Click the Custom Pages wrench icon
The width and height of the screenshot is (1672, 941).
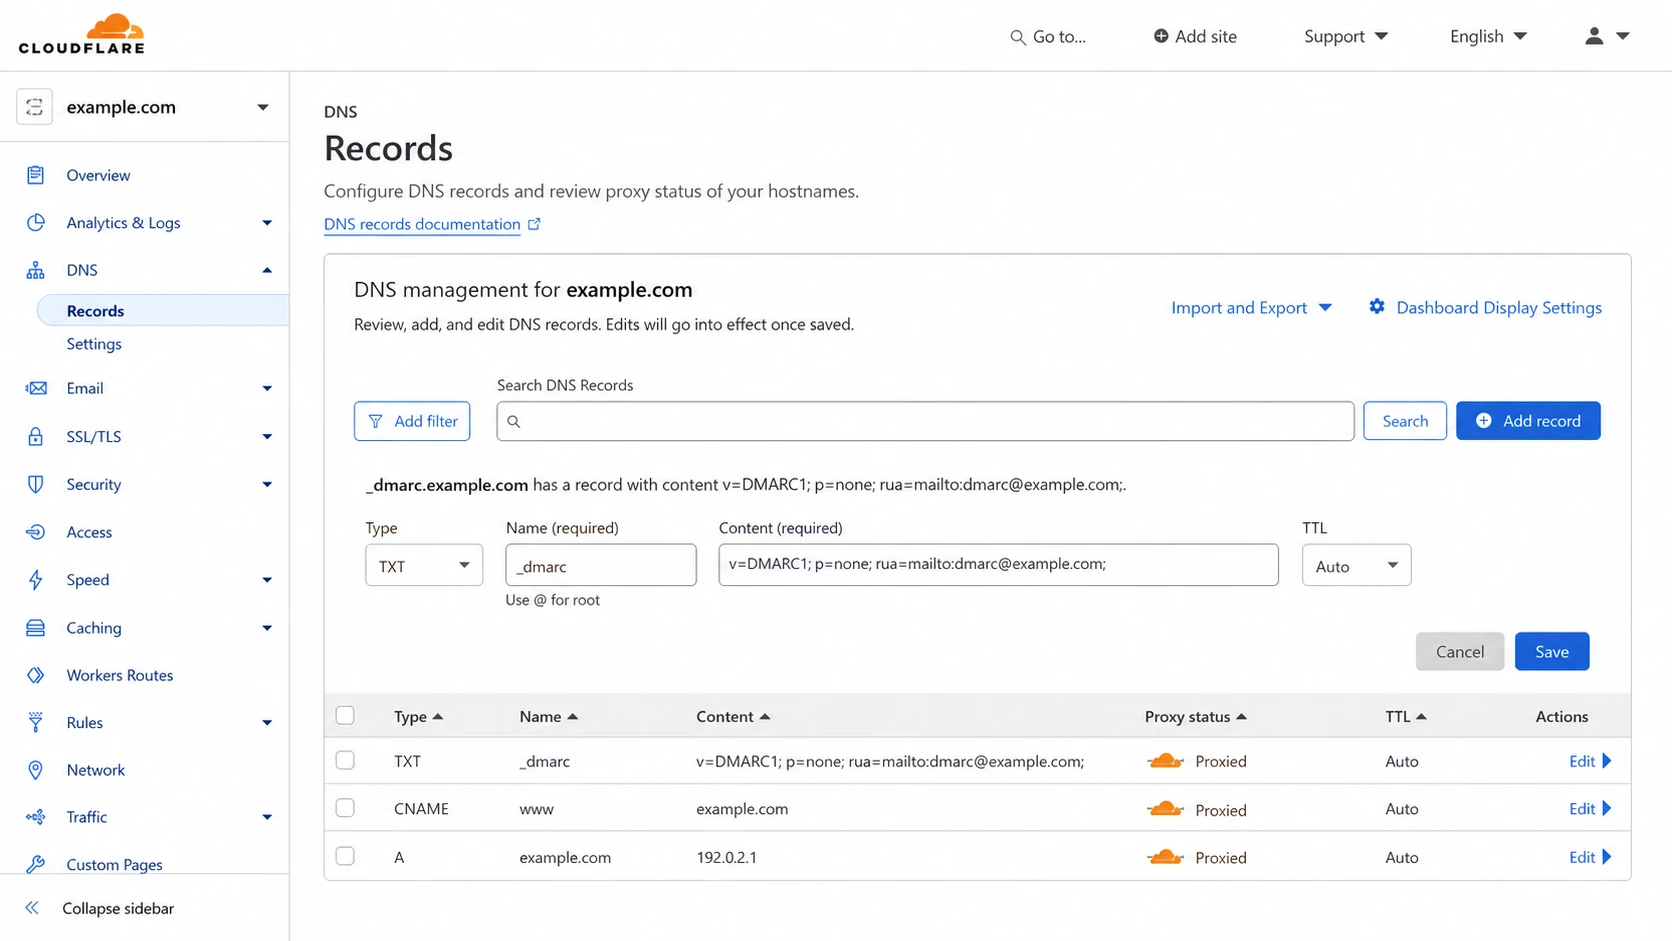35,864
